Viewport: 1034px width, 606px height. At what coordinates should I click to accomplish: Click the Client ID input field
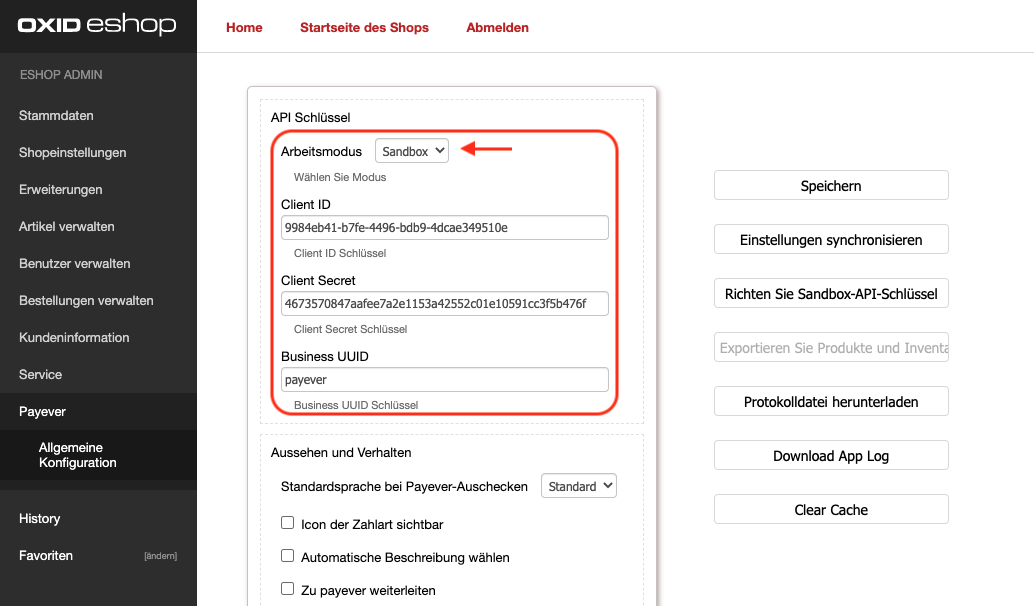[x=444, y=227]
